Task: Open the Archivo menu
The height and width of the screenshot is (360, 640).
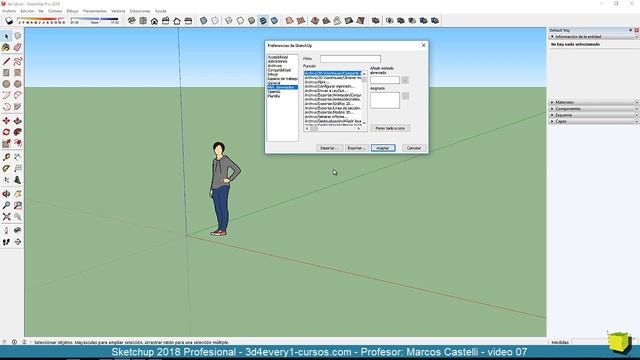Action: (x=9, y=11)
